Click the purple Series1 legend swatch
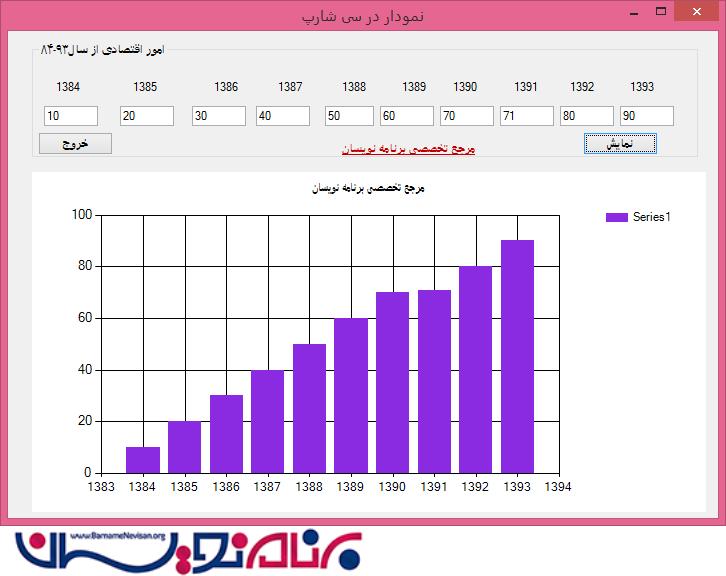Image resolution: width=726 pixels, height=576 pixels. click(x=616, y=217)
